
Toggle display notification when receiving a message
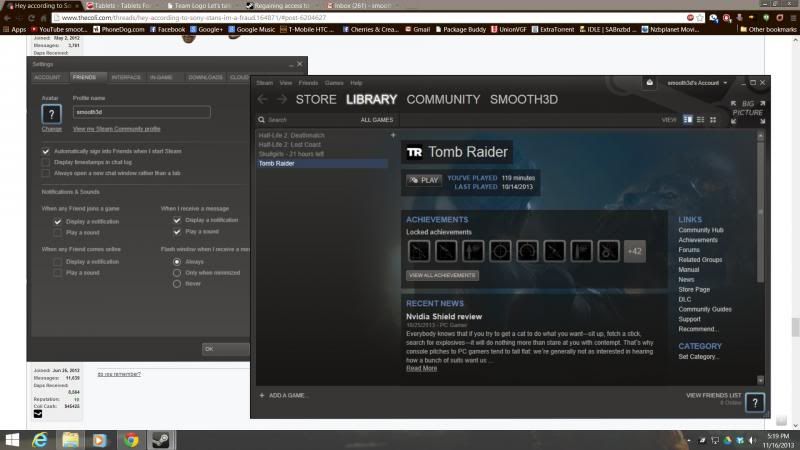point(177,220)
